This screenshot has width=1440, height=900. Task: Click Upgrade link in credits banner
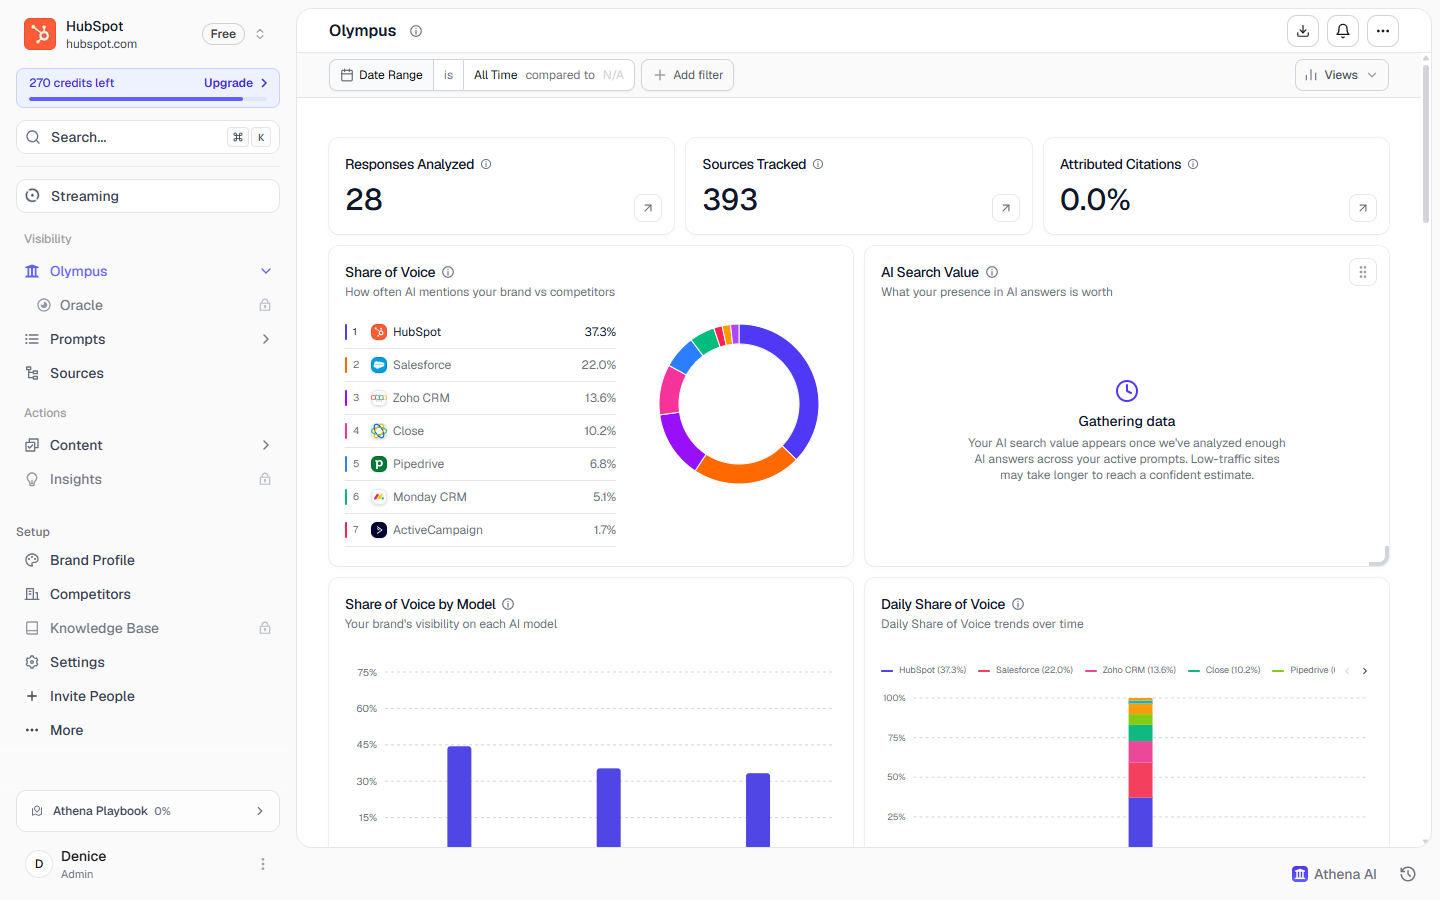click(236, 83)
